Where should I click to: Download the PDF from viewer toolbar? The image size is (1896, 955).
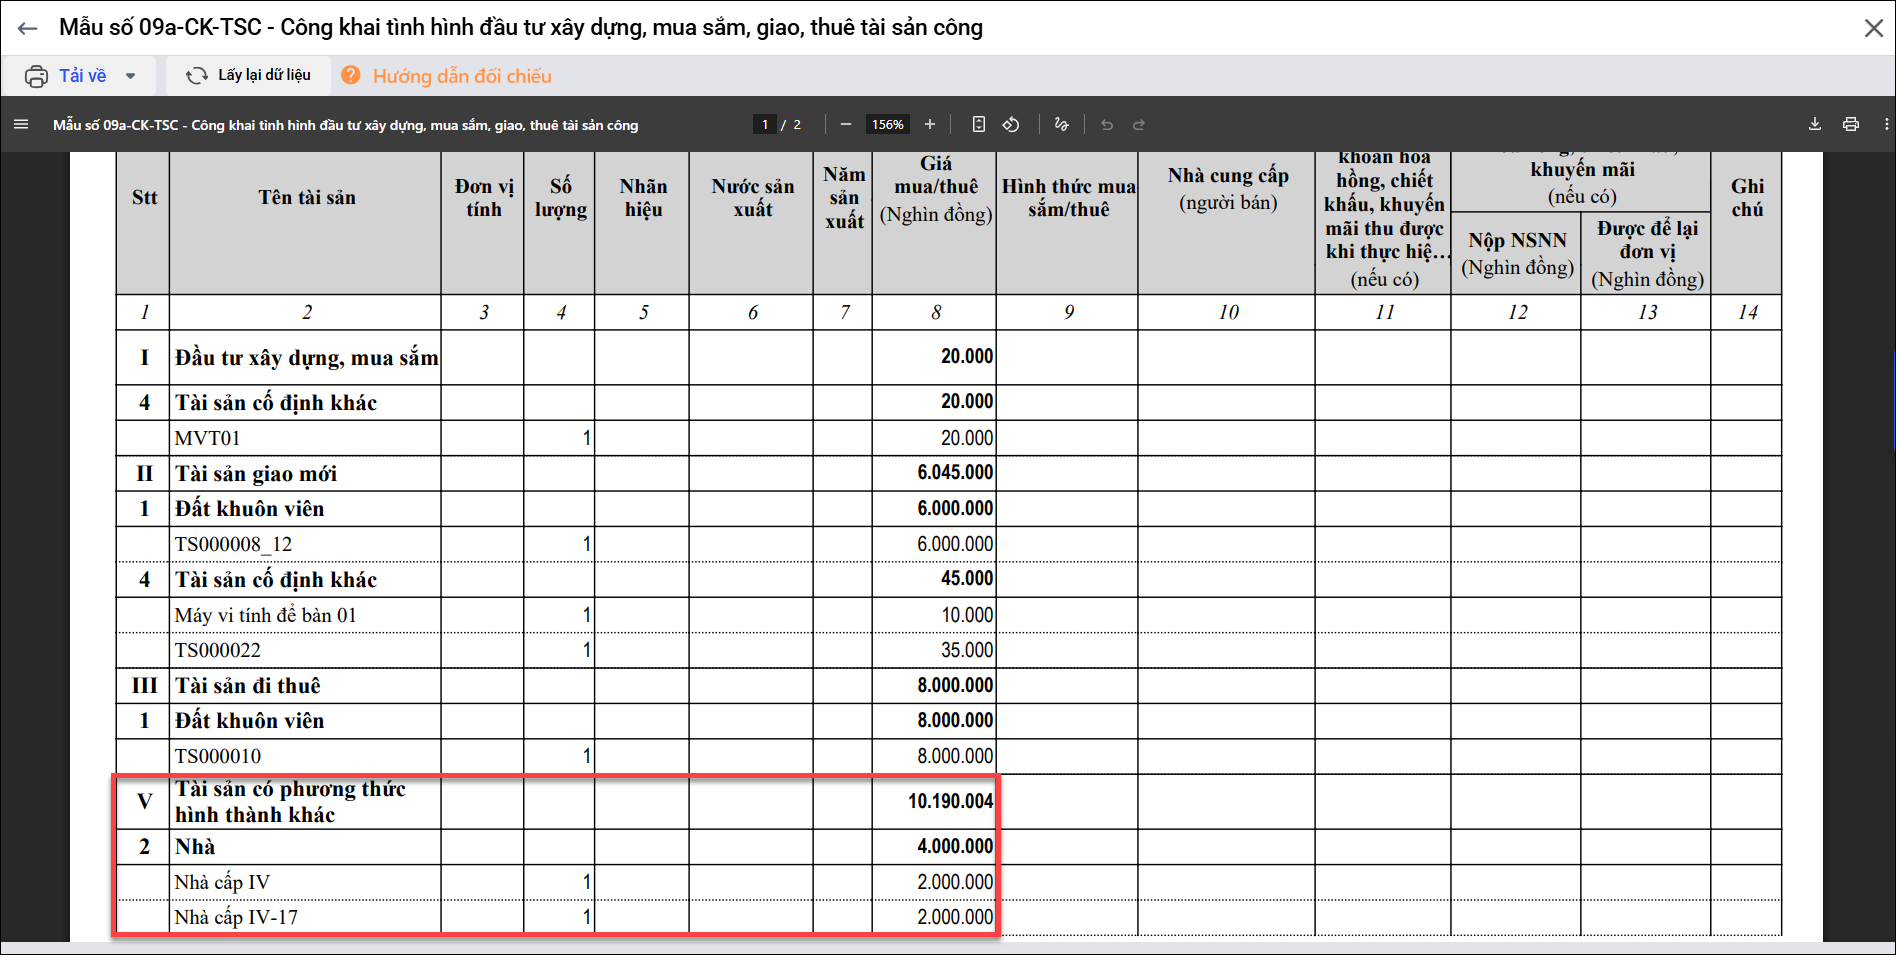tap(1815, 124)
